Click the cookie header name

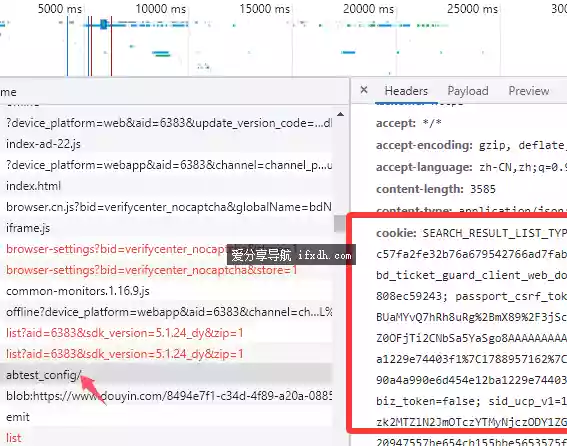point(396,233)
